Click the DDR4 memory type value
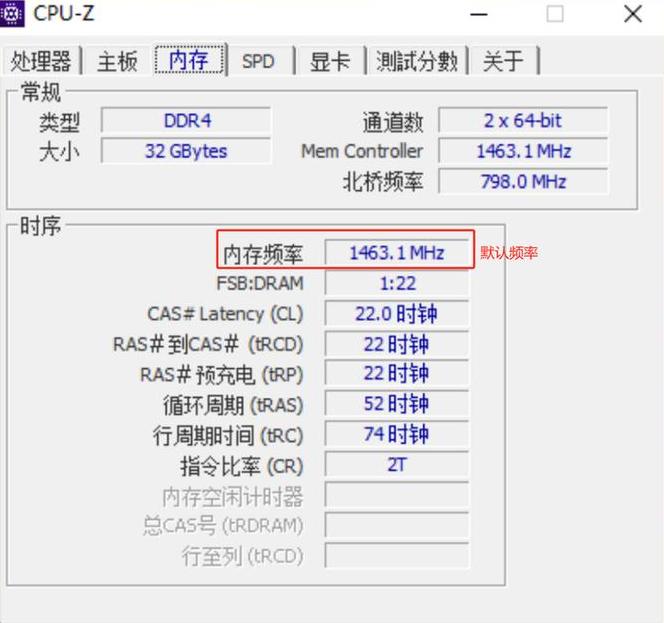664x623 pixels. pyautogui.click(x=186, y=121)
